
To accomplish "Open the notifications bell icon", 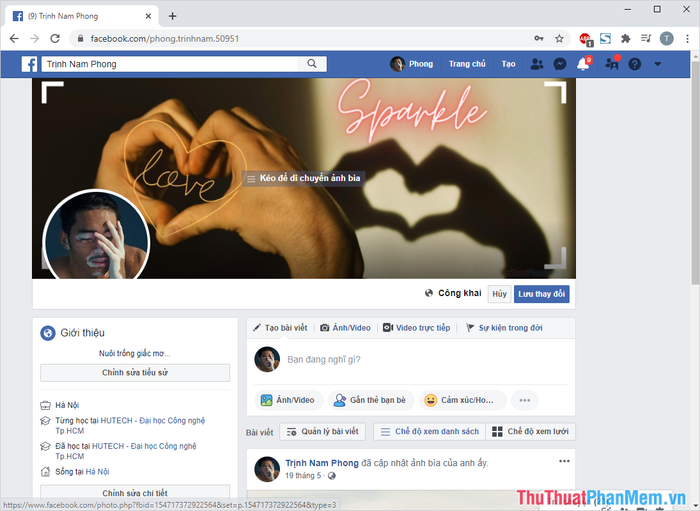I will [583, 64].
